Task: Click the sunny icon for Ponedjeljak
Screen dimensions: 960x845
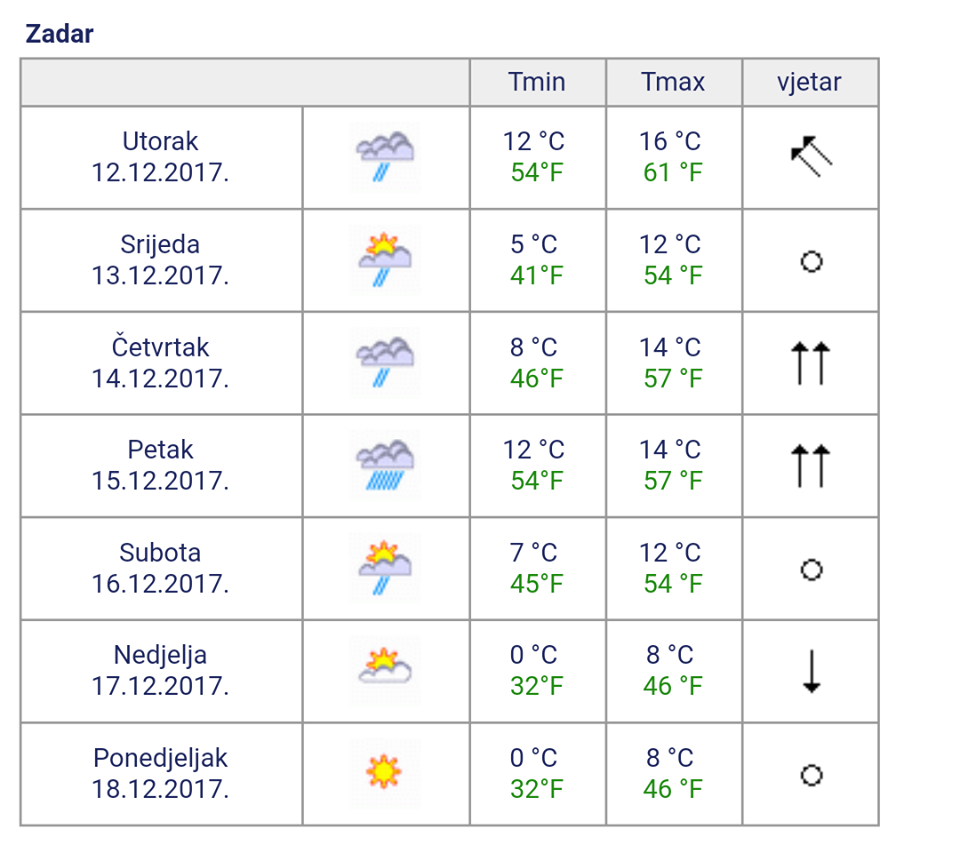Action: (x=385, y=773)
